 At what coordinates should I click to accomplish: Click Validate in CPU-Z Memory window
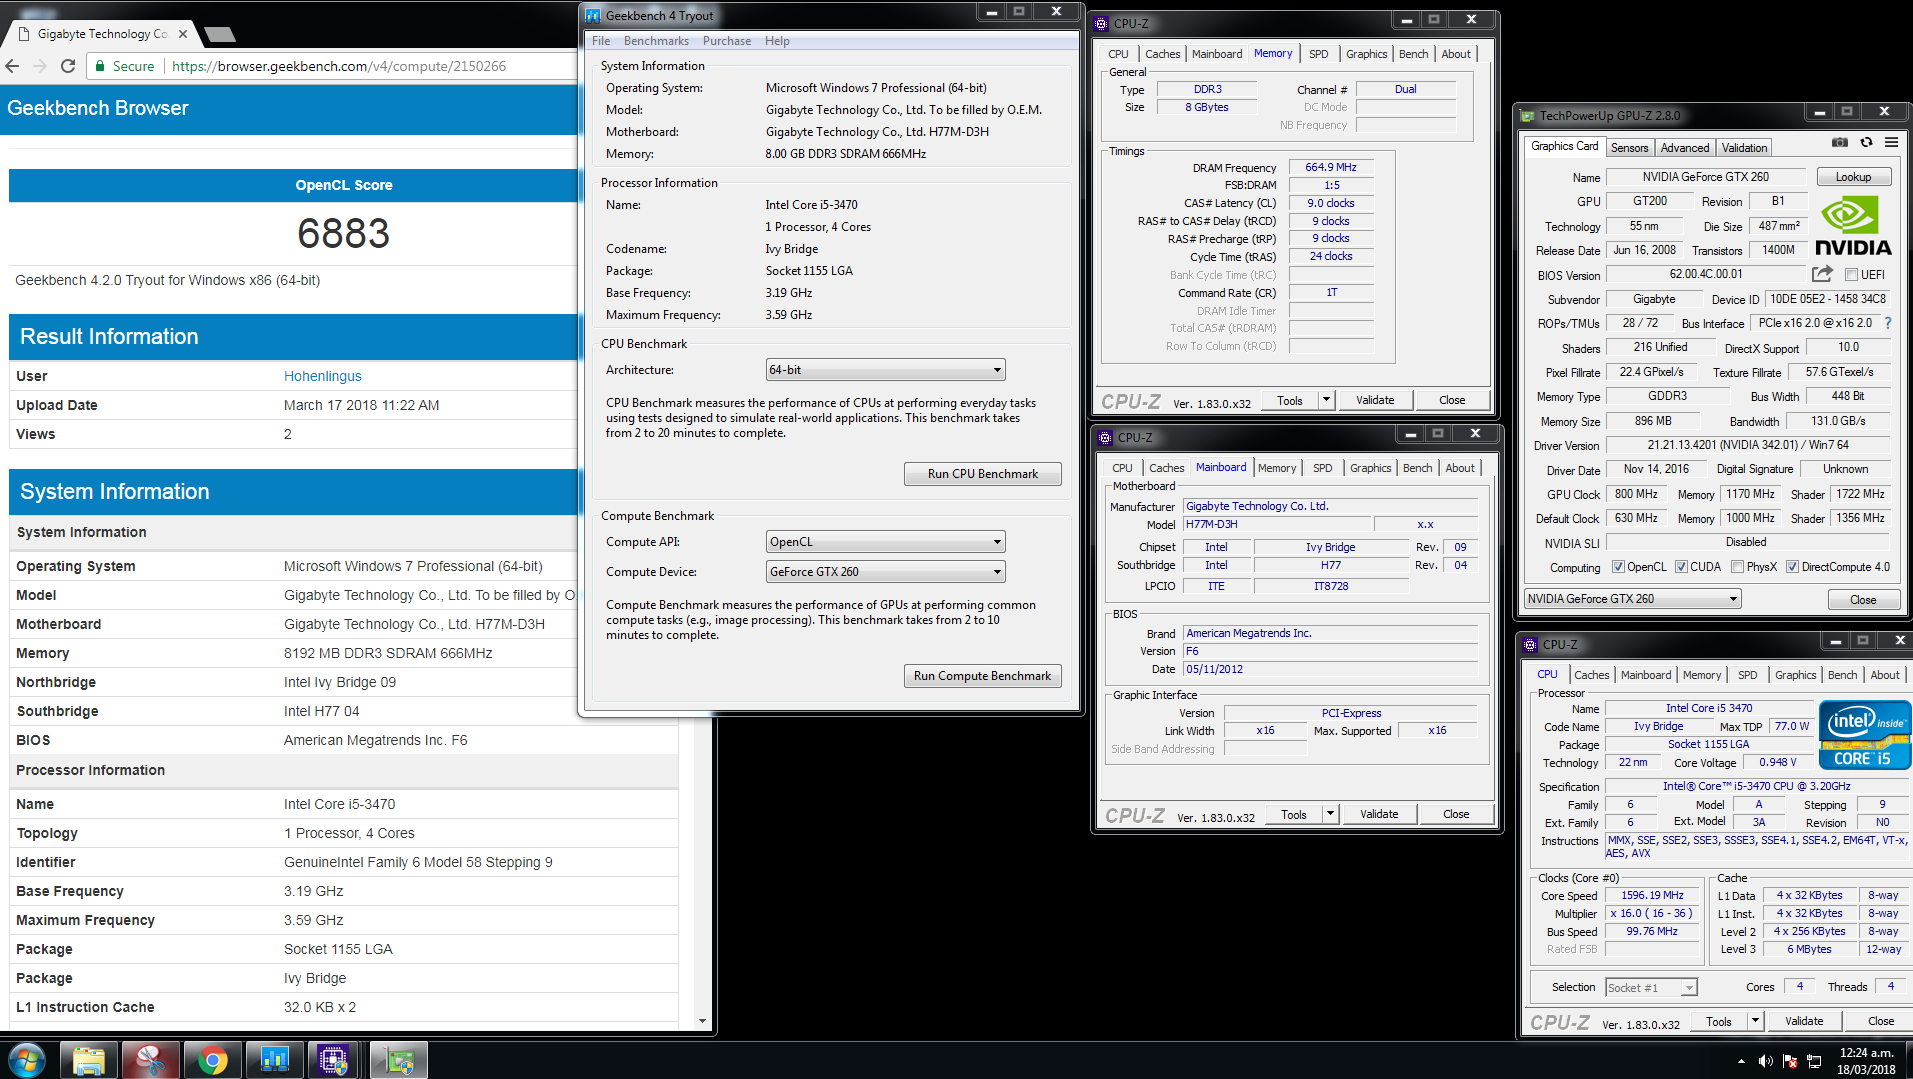click(x=1375, y=400)
